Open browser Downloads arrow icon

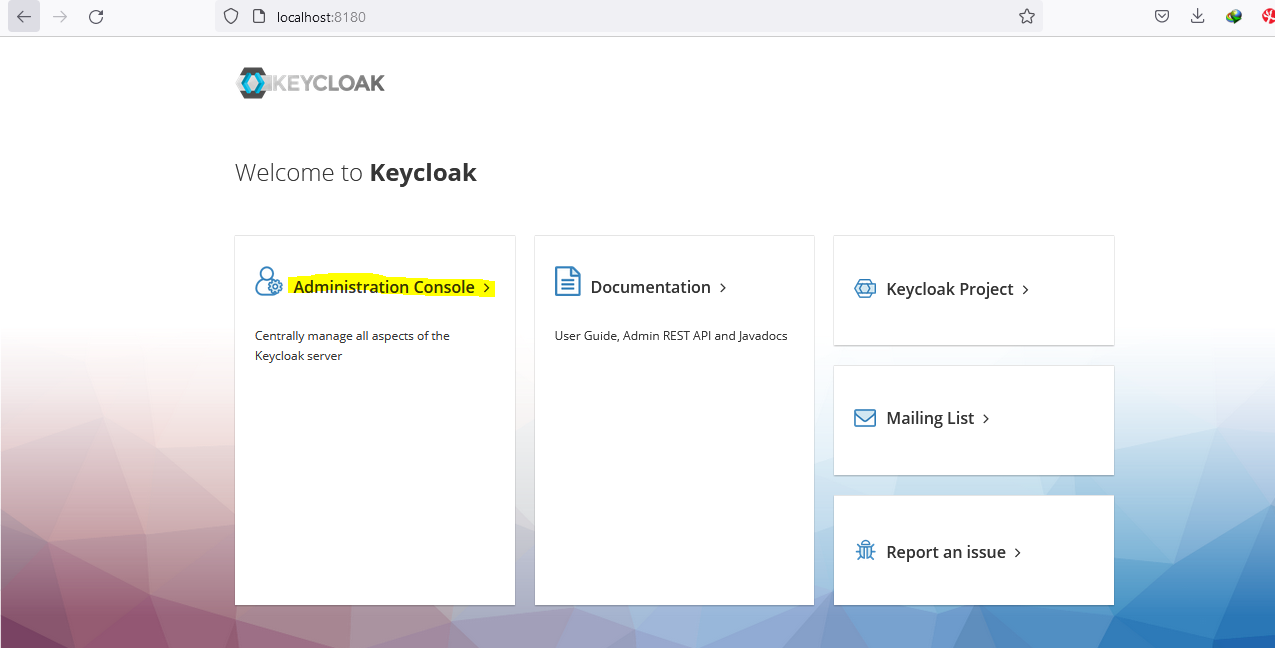click(x=1198, y=16)
